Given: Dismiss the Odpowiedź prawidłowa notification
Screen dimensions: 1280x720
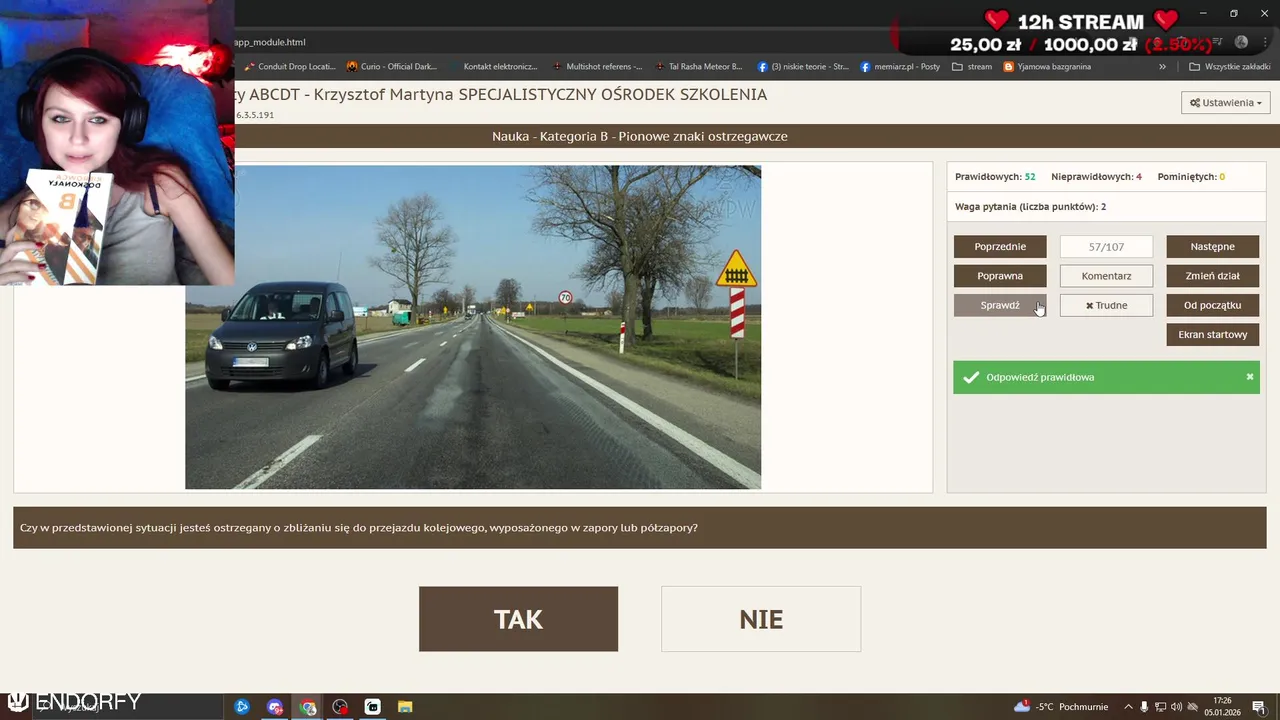Looking at the screenshot, I should (1249, 377).
